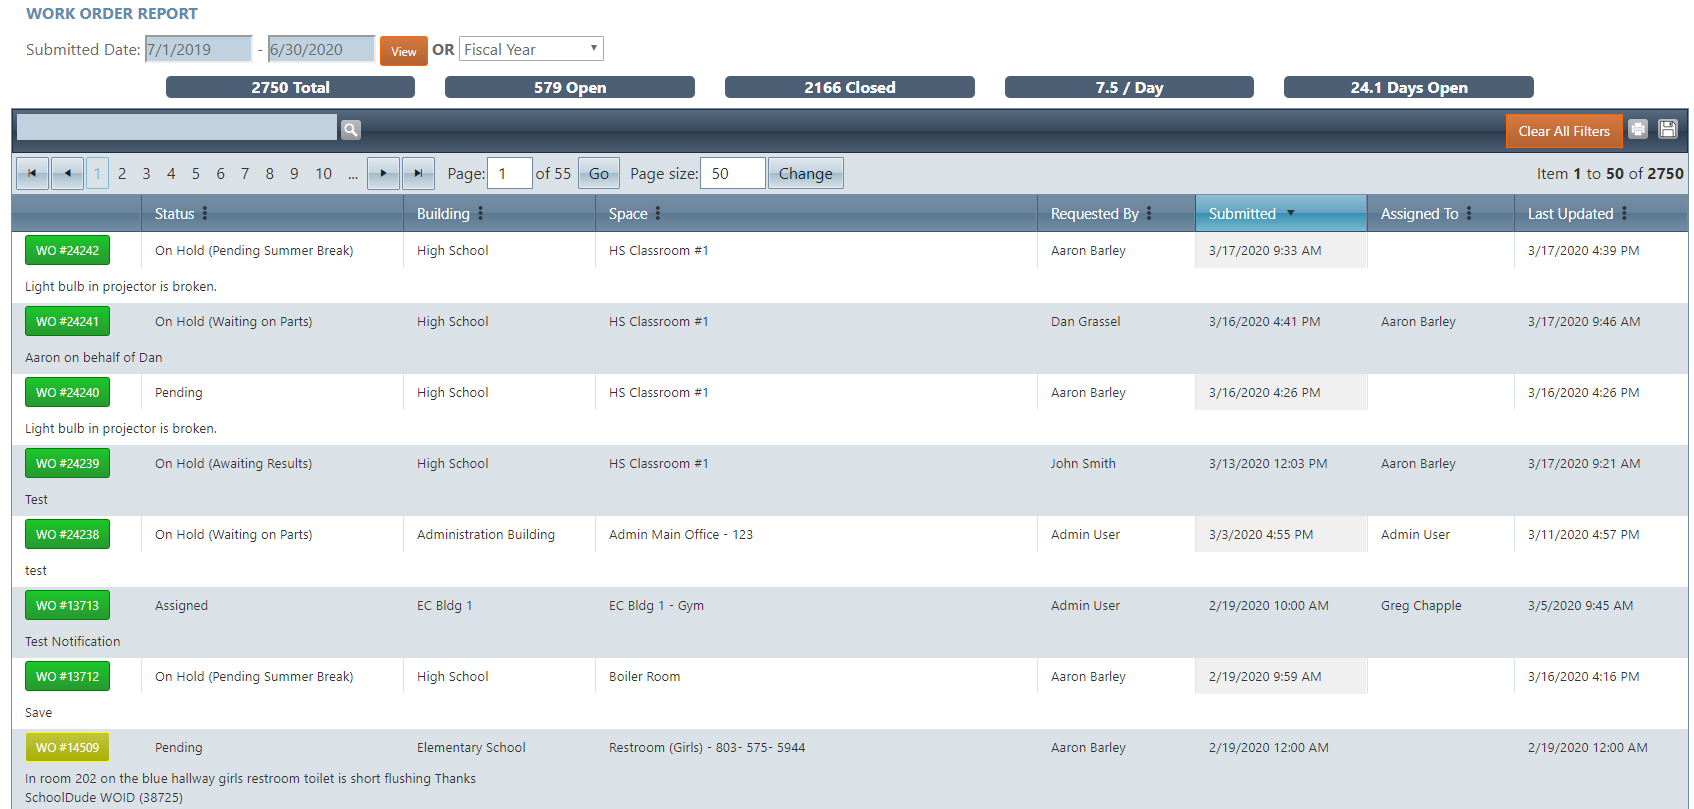Select page 2 in pager
Viewport: 1694px width, 809px height.
(x=122, y=173)
